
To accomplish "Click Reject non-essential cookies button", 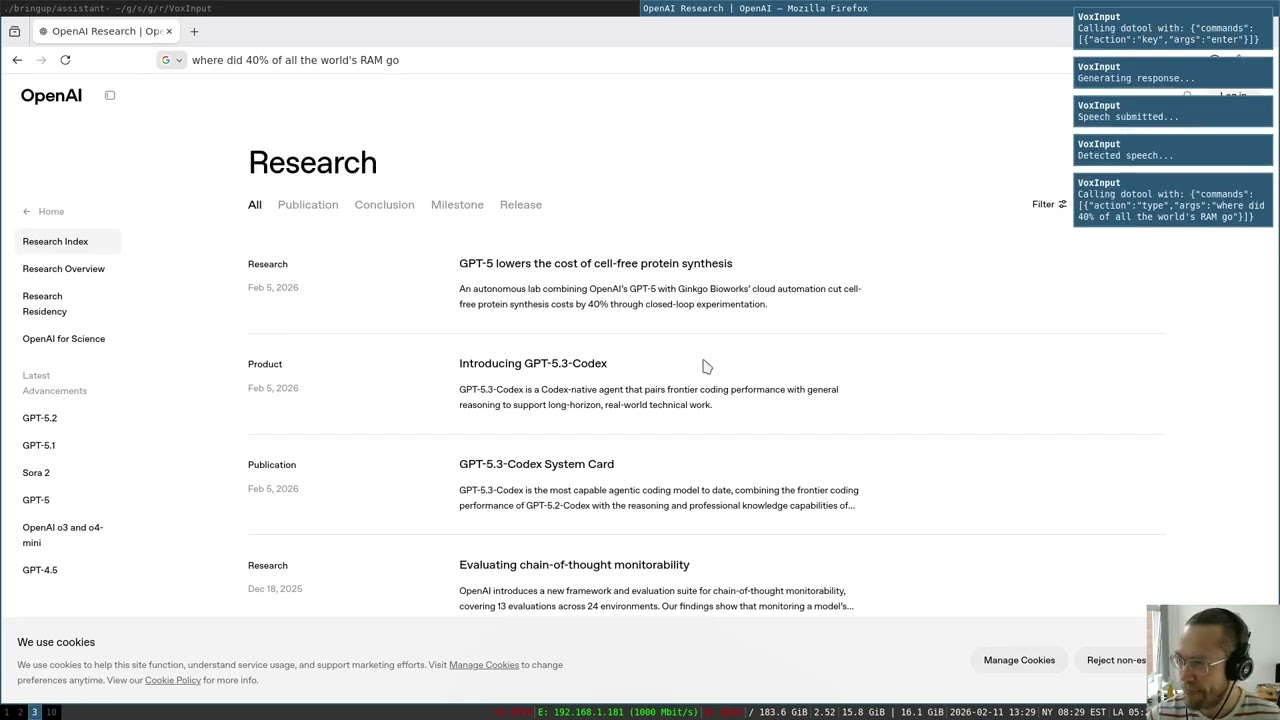I will 1112,660.
